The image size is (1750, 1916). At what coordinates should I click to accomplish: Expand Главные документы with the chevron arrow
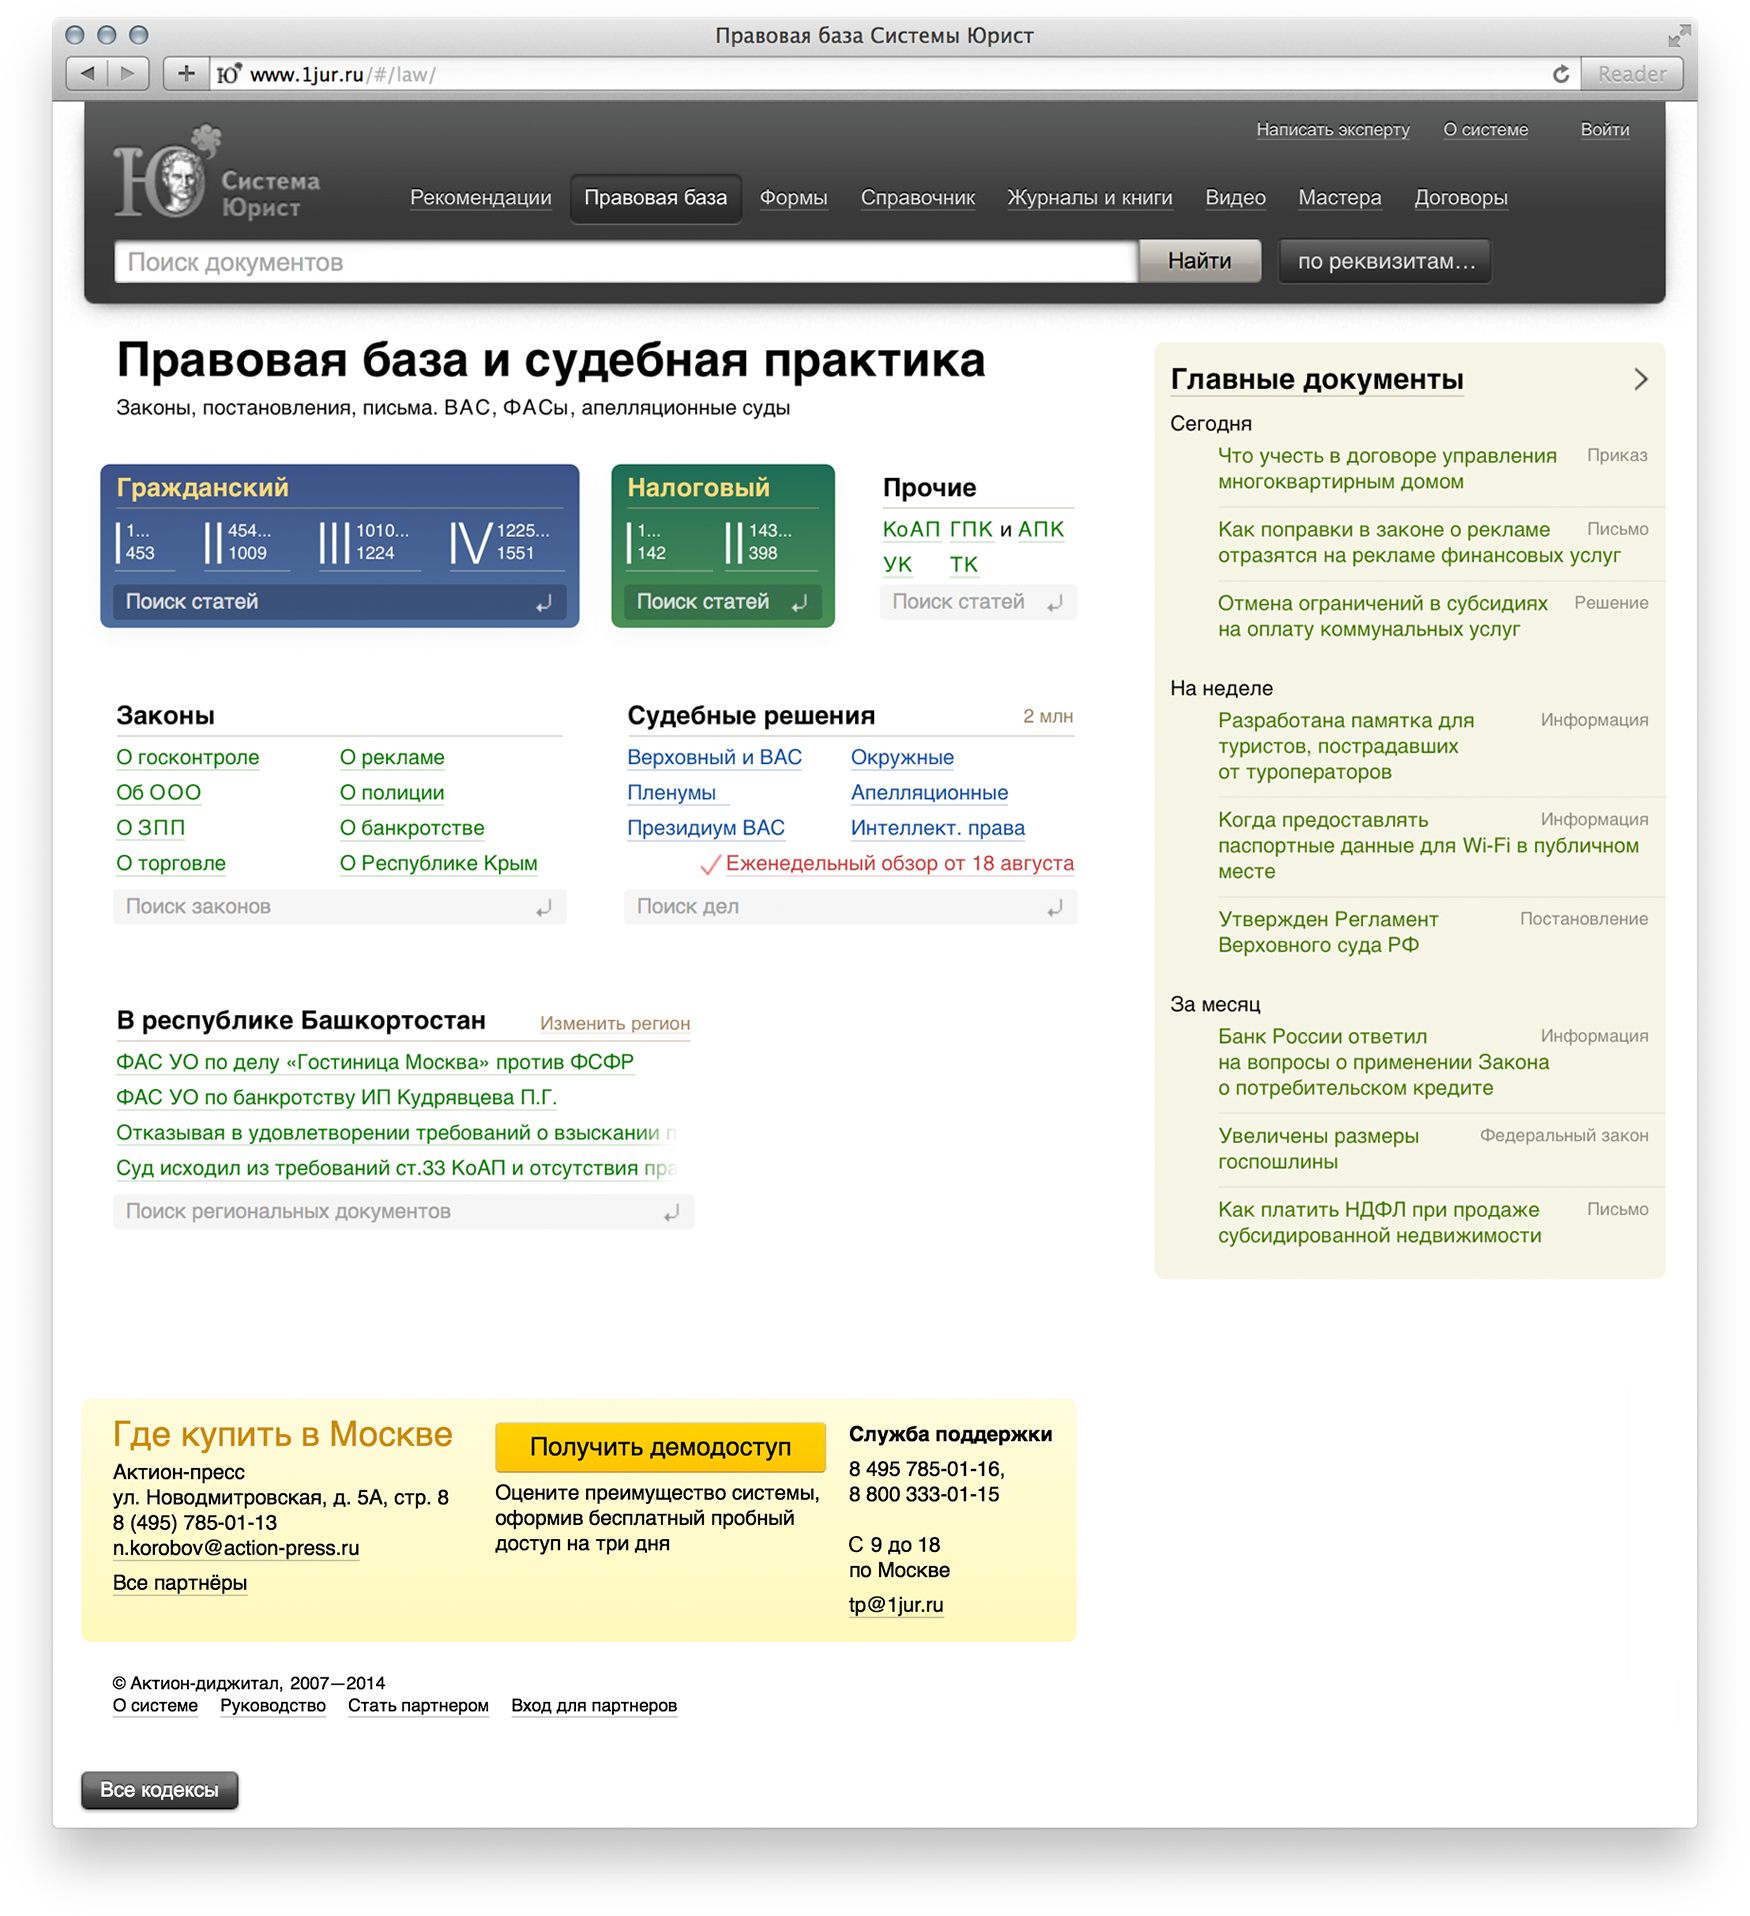[x=1640, y=379]
